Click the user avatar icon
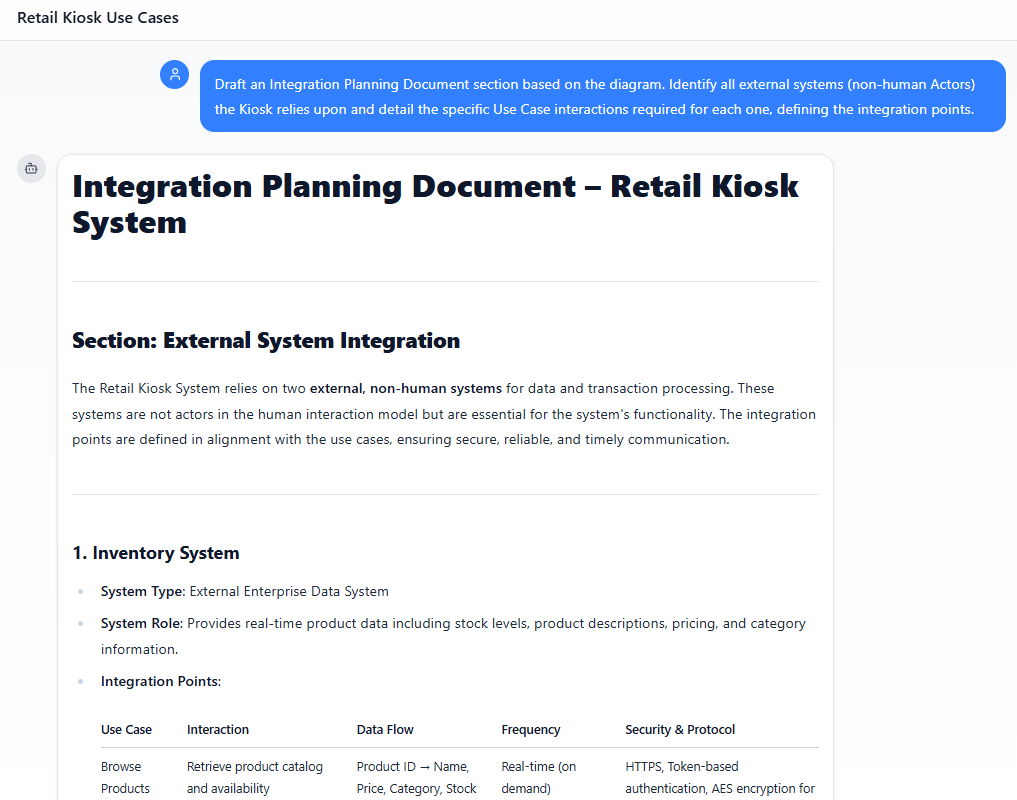This screenshot has height=800, width=1017. 175,74
